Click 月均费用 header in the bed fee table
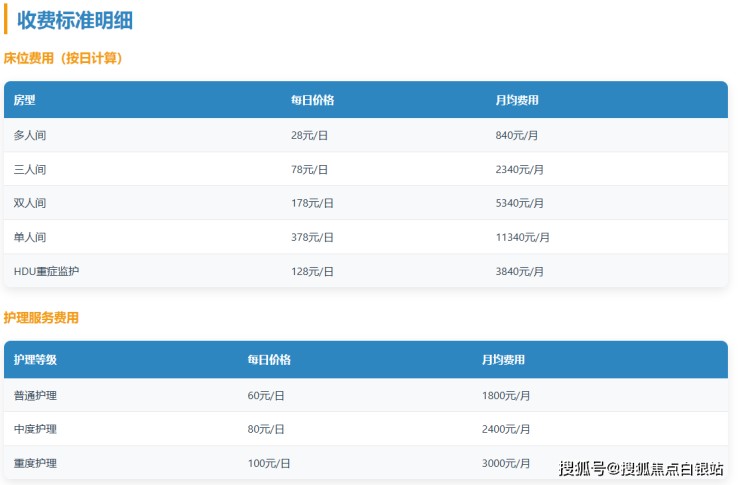Screen dimensions: 740x485 pos(517,100)
